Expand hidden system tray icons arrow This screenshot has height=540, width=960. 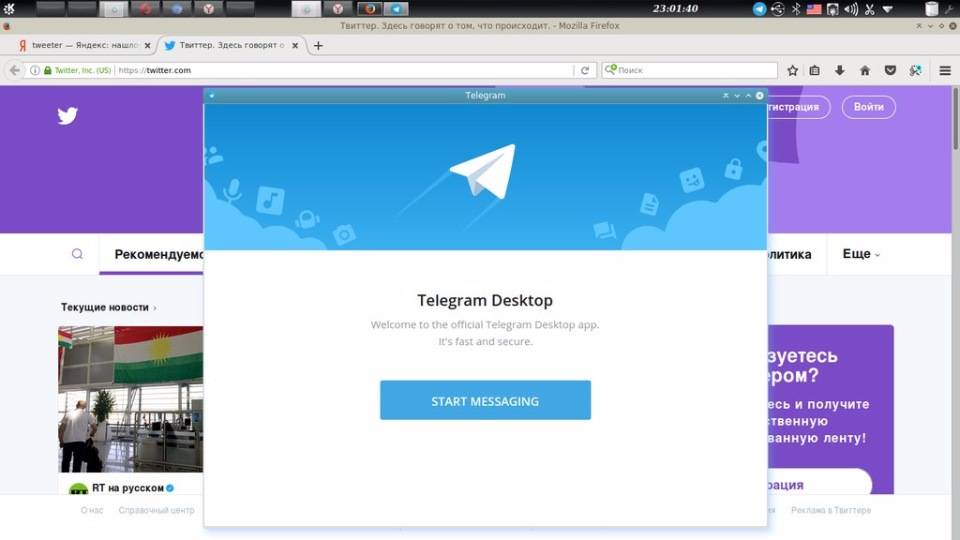[x=887, y=9]
